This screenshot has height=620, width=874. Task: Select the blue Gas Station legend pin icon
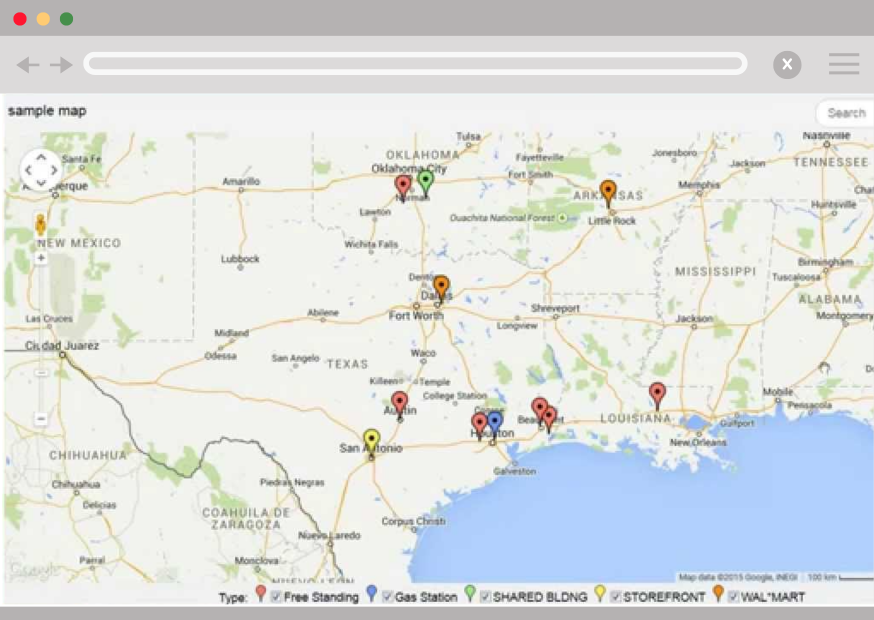[370, 594]
